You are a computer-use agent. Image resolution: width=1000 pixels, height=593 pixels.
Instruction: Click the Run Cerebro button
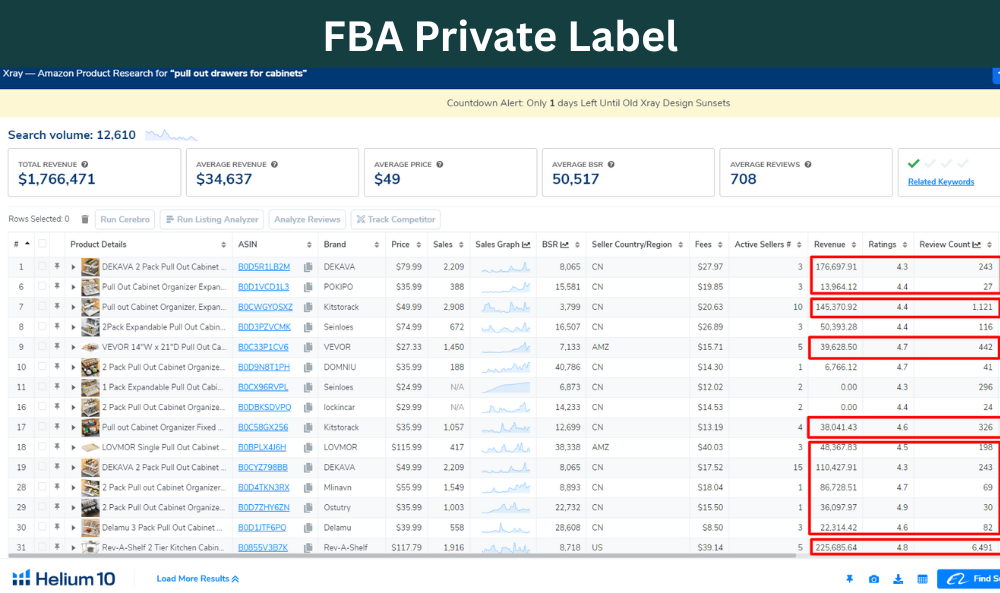tap(125, 219)
